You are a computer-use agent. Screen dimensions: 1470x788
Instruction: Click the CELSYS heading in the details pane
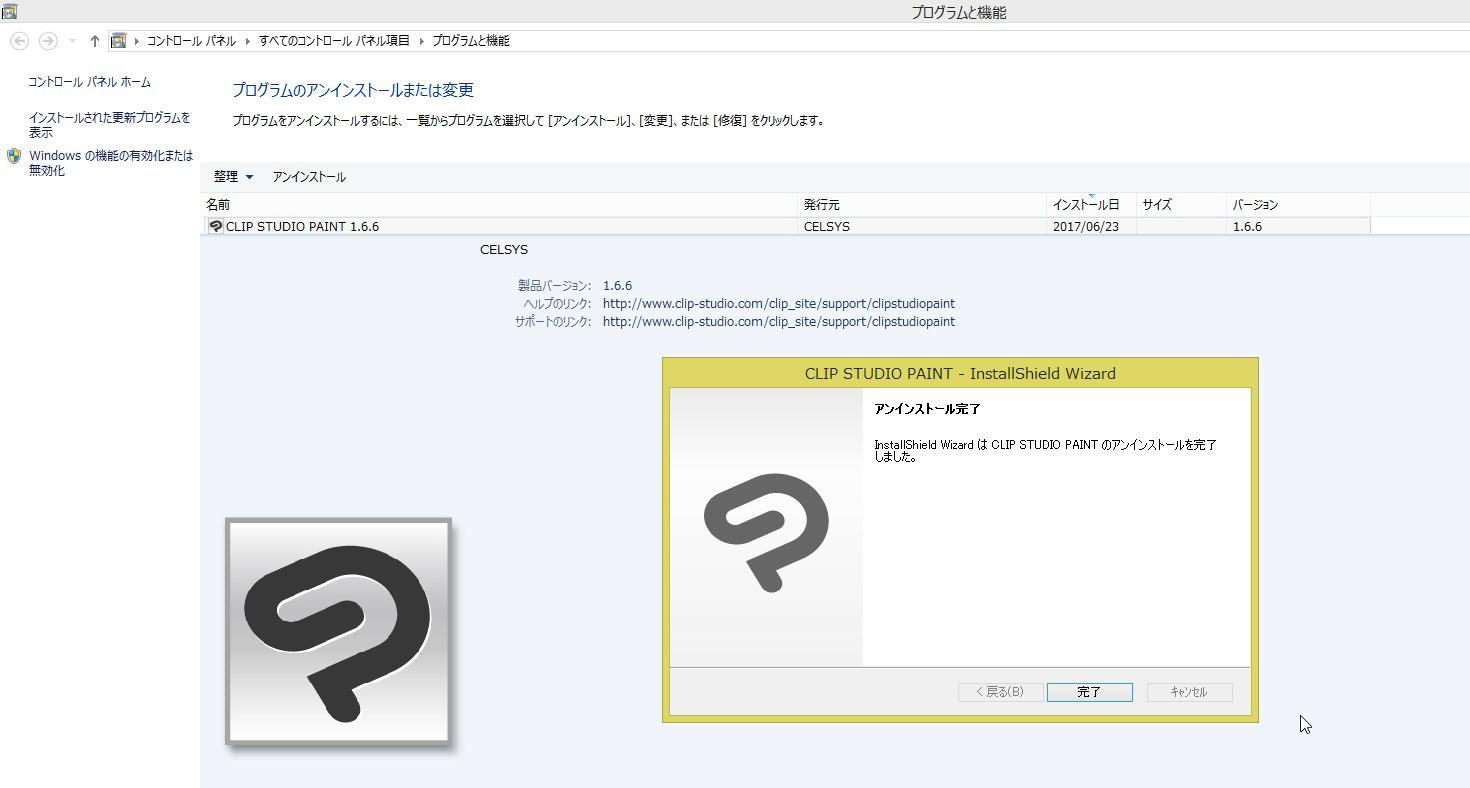coord(504,250)
